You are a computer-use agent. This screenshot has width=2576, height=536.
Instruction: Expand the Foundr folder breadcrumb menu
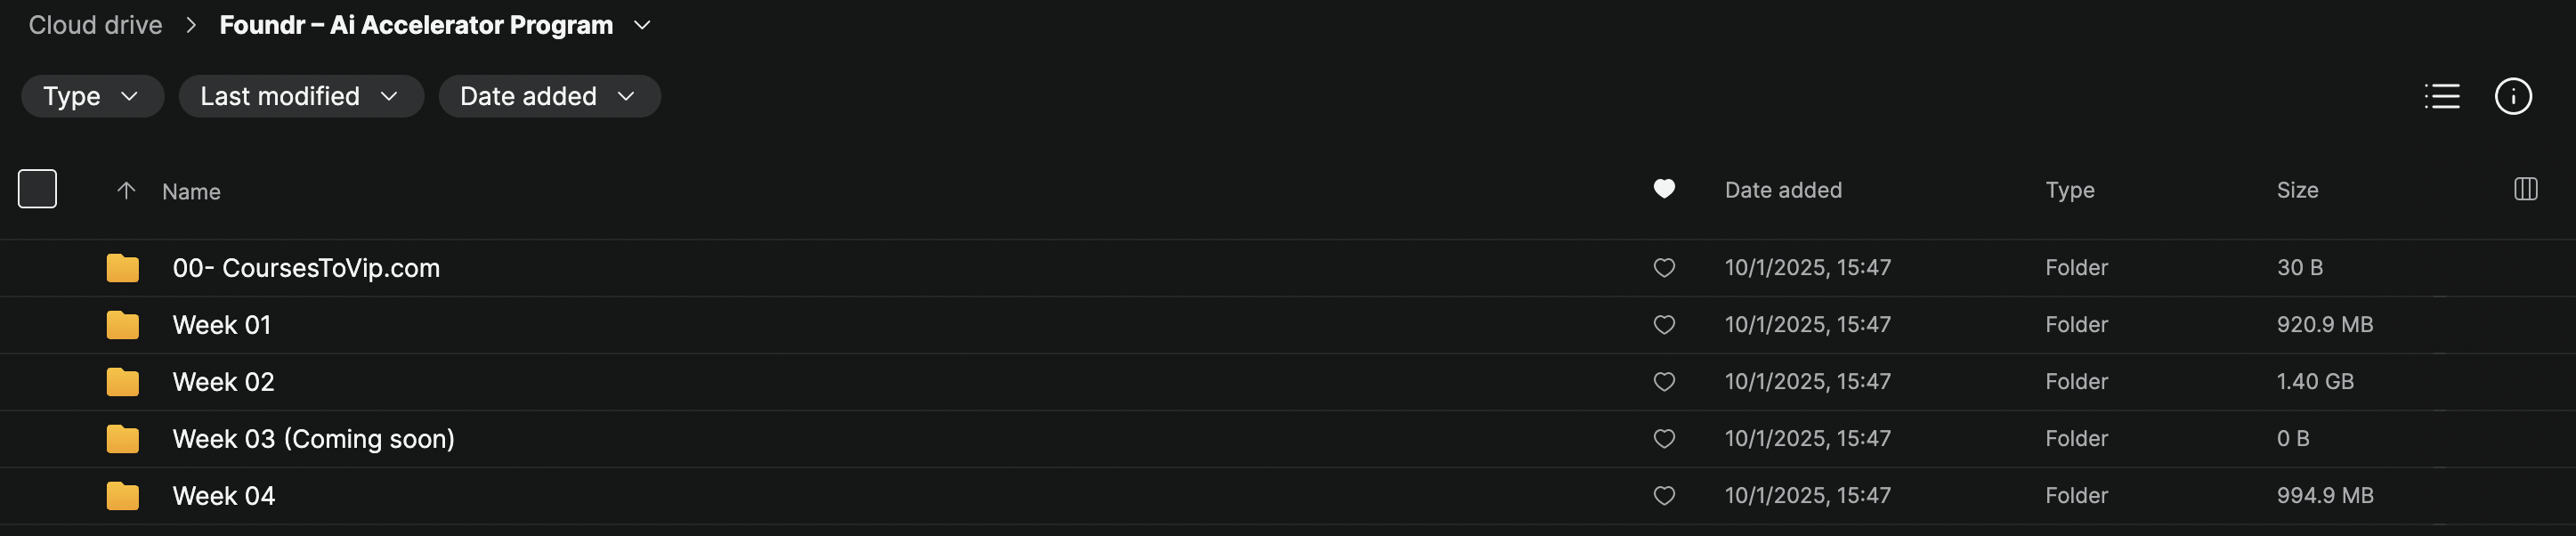coord(642,25)
